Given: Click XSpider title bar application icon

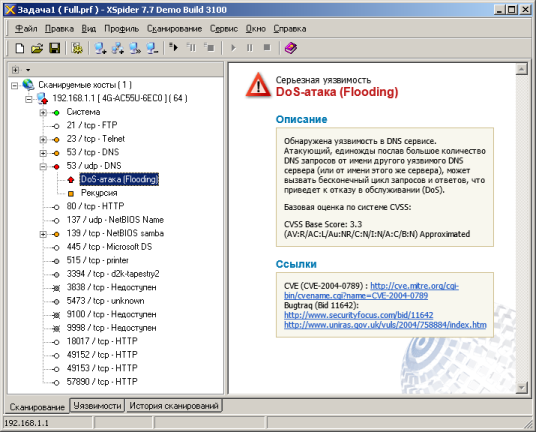Looking at the screenshot, I should click(10, 10).
